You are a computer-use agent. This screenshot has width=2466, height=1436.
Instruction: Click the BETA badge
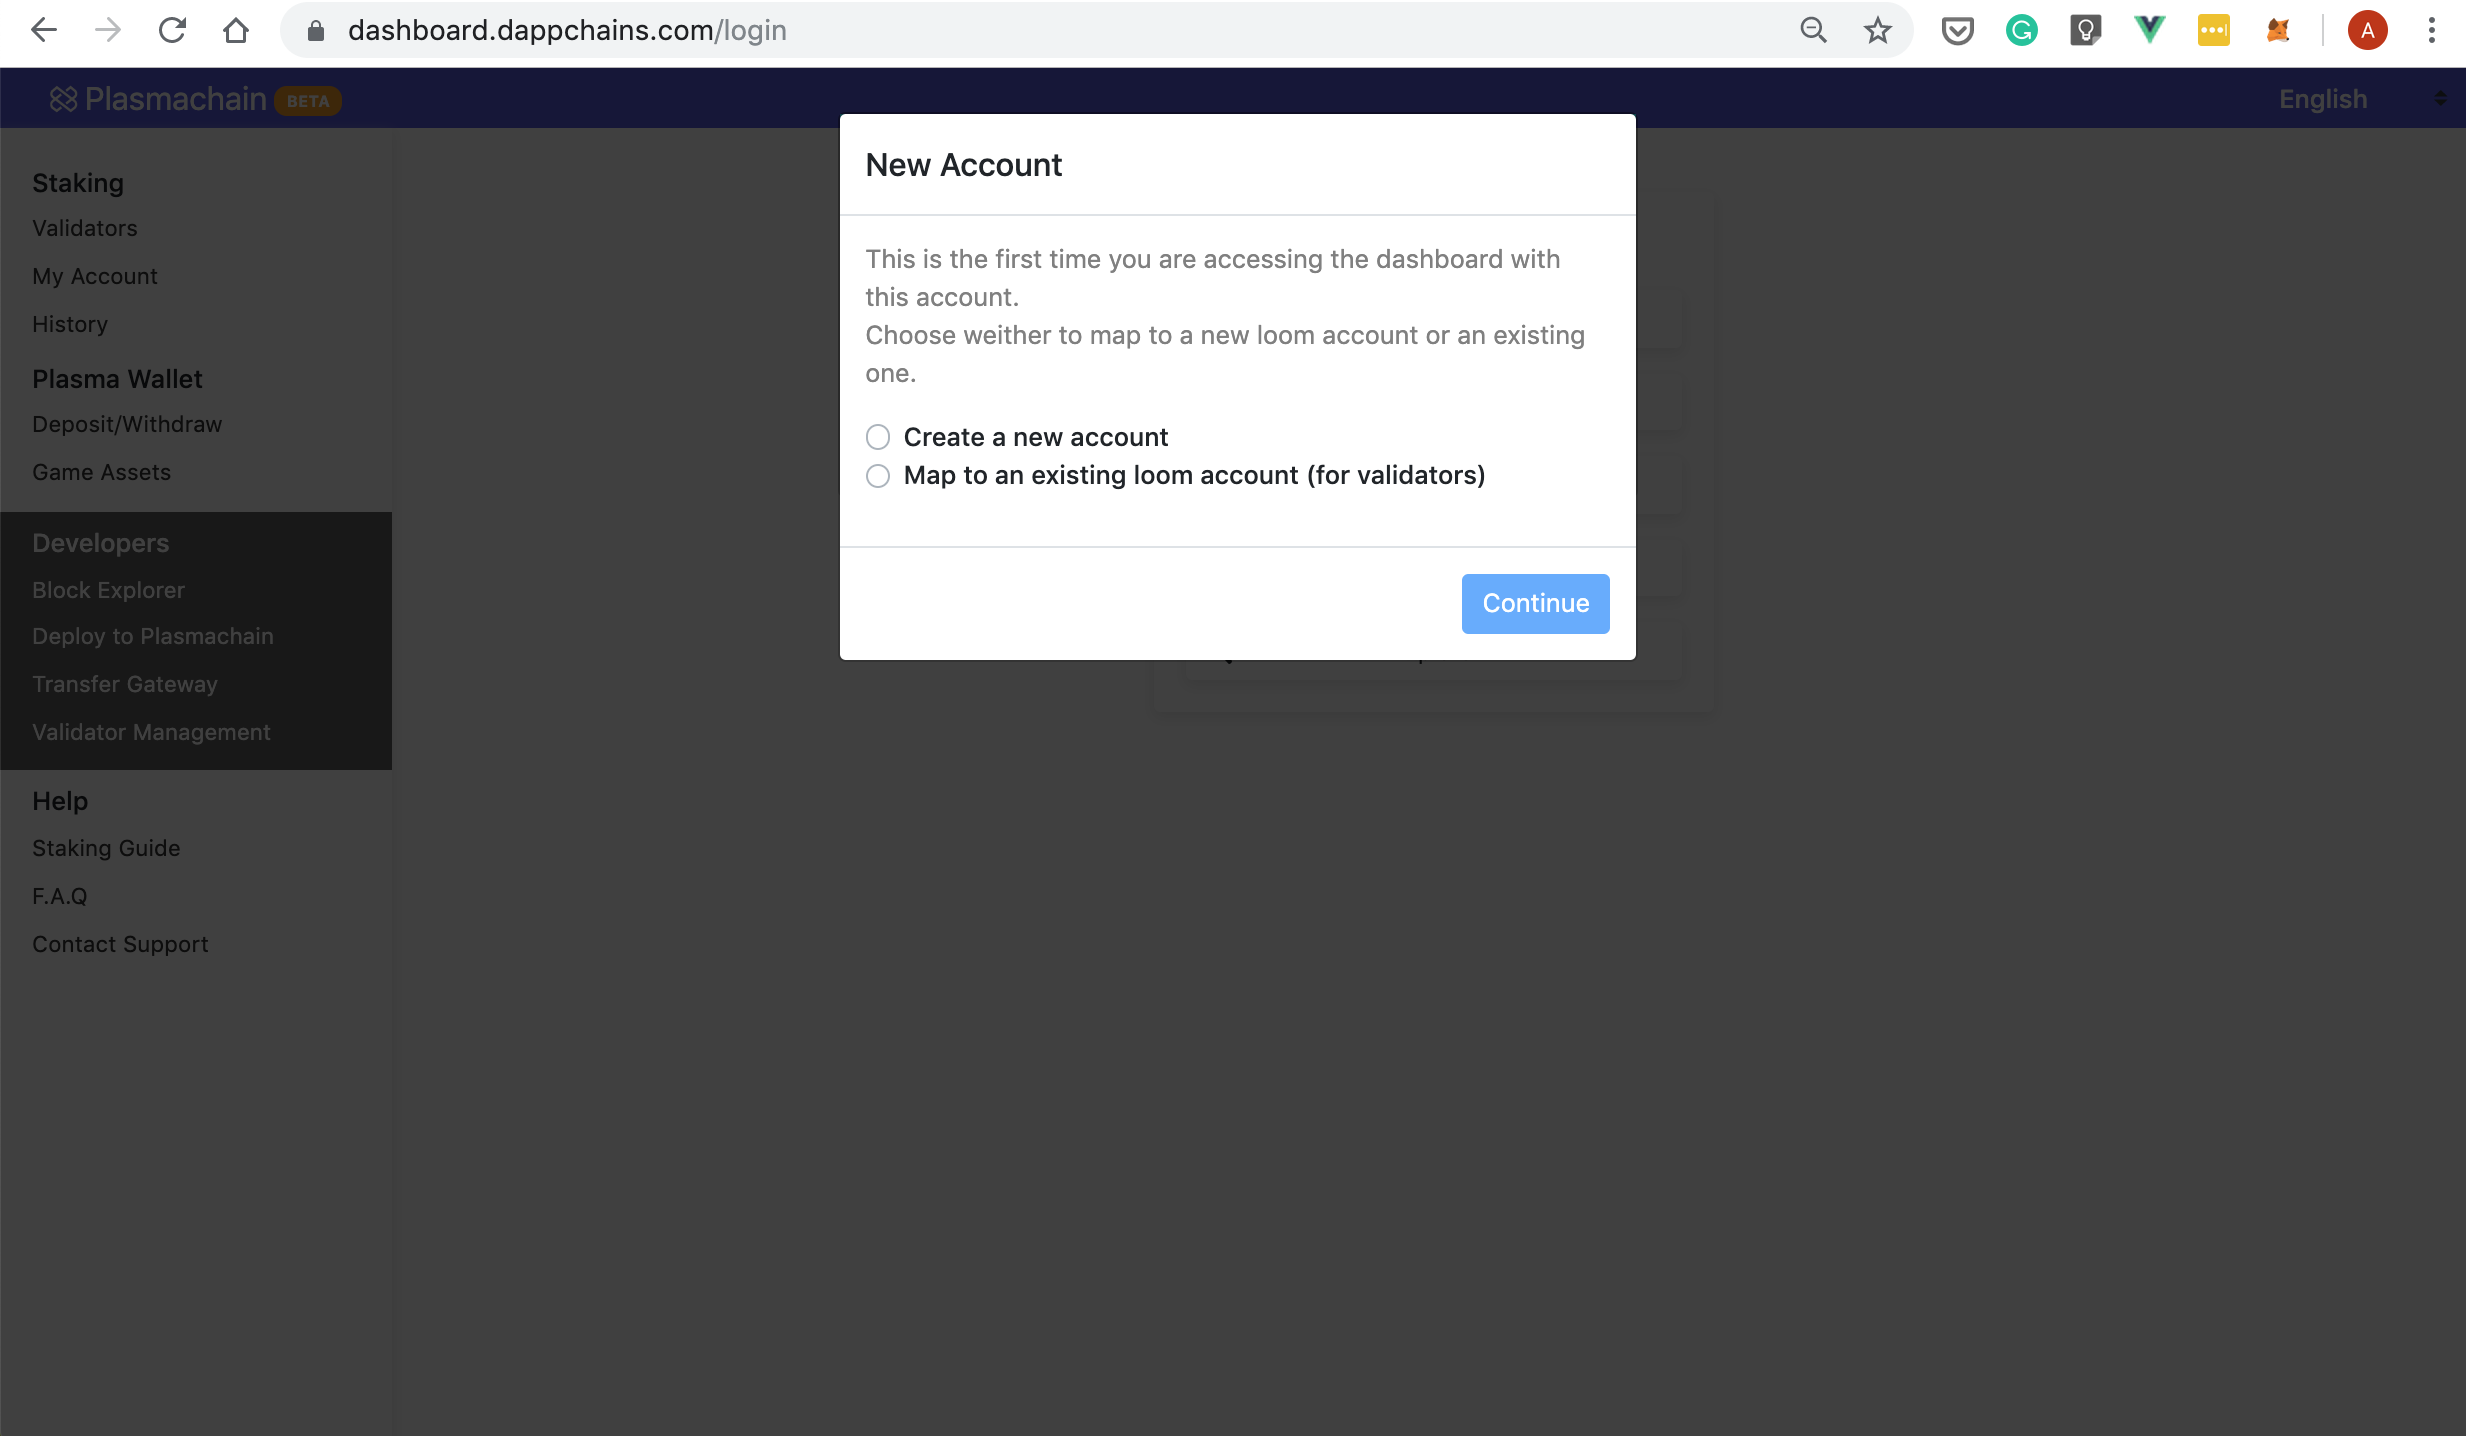[308, 101]
